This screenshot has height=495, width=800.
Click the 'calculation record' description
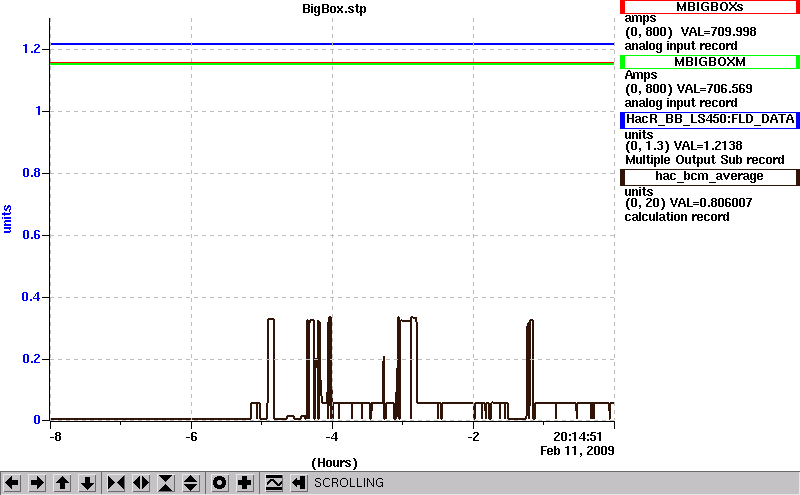point(677,217)
